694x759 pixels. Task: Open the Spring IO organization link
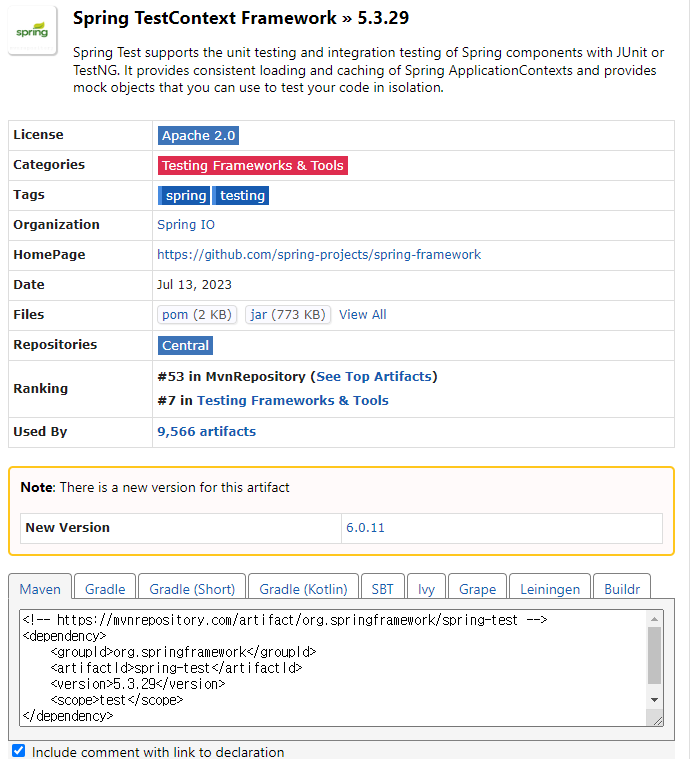click(186, 225)
